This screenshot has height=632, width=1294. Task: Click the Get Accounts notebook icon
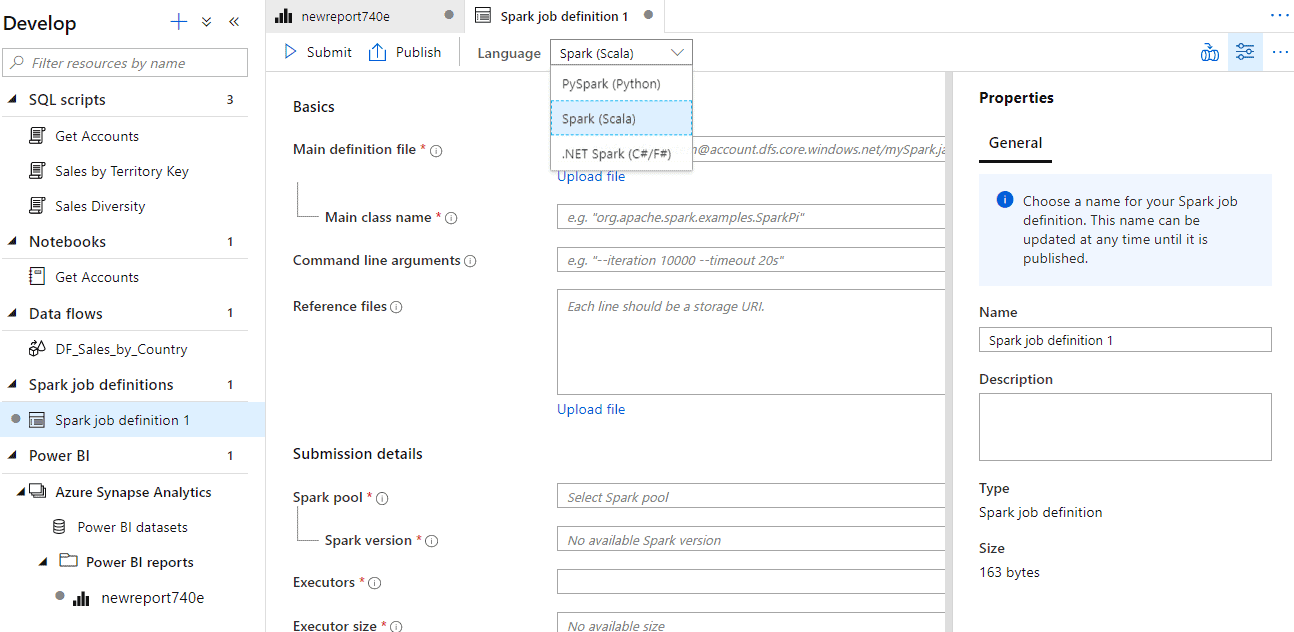click(x=37, y=277)
